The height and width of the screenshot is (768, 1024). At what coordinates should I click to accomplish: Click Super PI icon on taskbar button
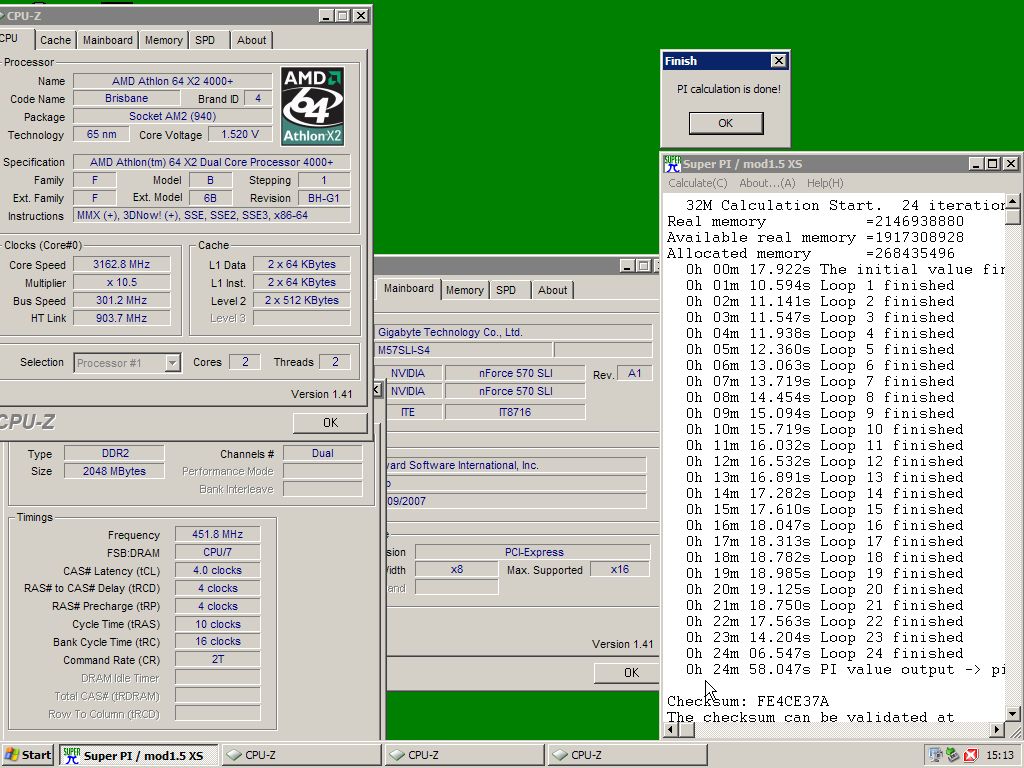[72, 756]
